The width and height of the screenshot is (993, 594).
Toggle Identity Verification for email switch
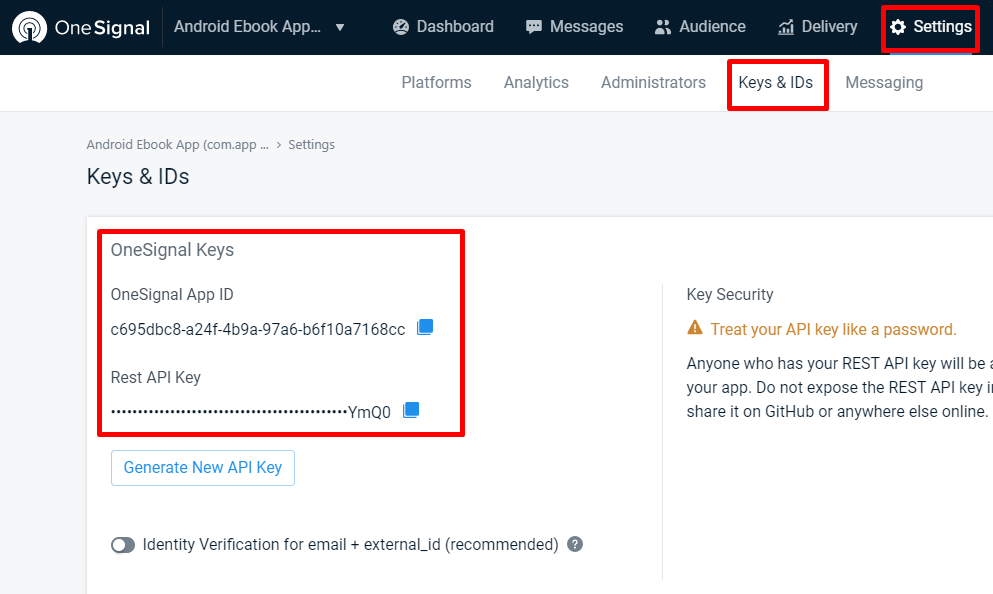tap(123, 545)
